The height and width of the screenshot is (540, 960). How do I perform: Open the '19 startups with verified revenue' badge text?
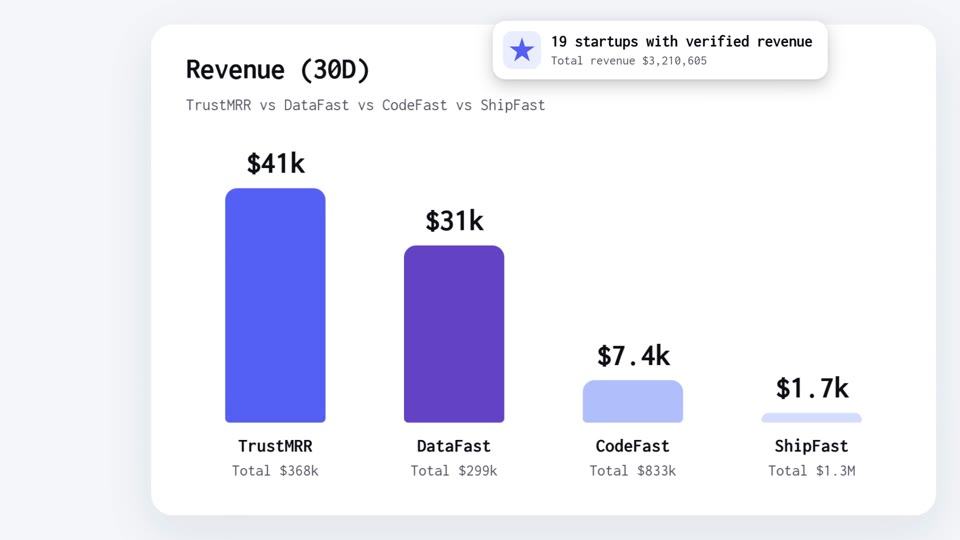[x=681, y=42]
